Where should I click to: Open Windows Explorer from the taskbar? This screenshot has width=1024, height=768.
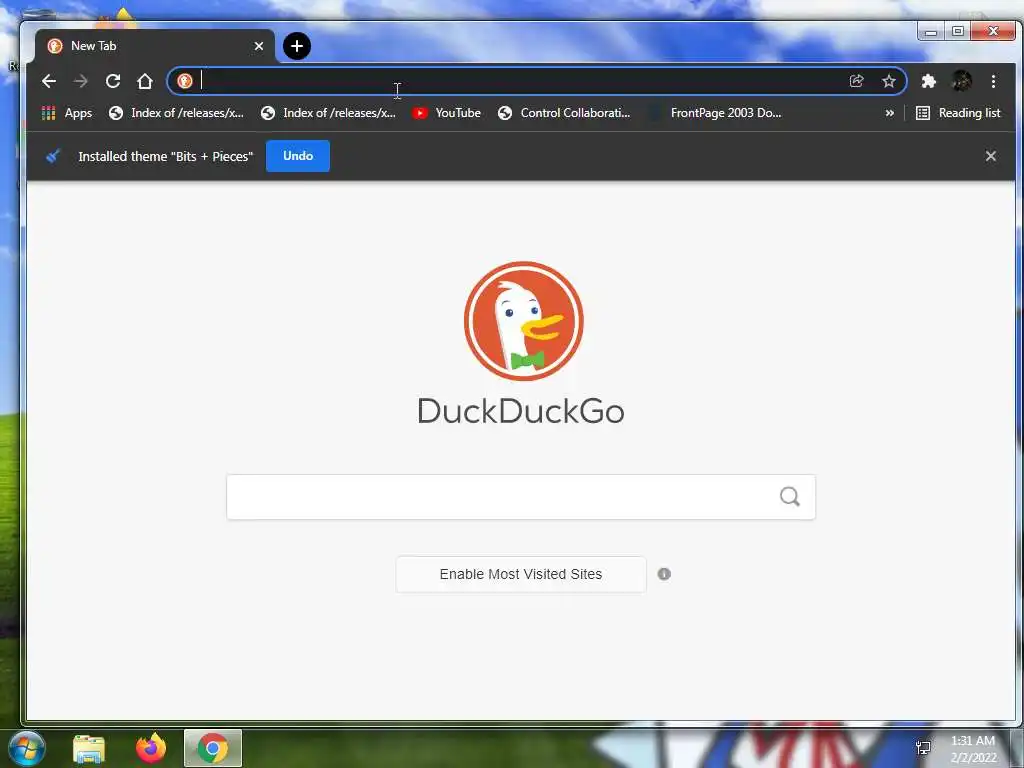(x=89, y=749)
